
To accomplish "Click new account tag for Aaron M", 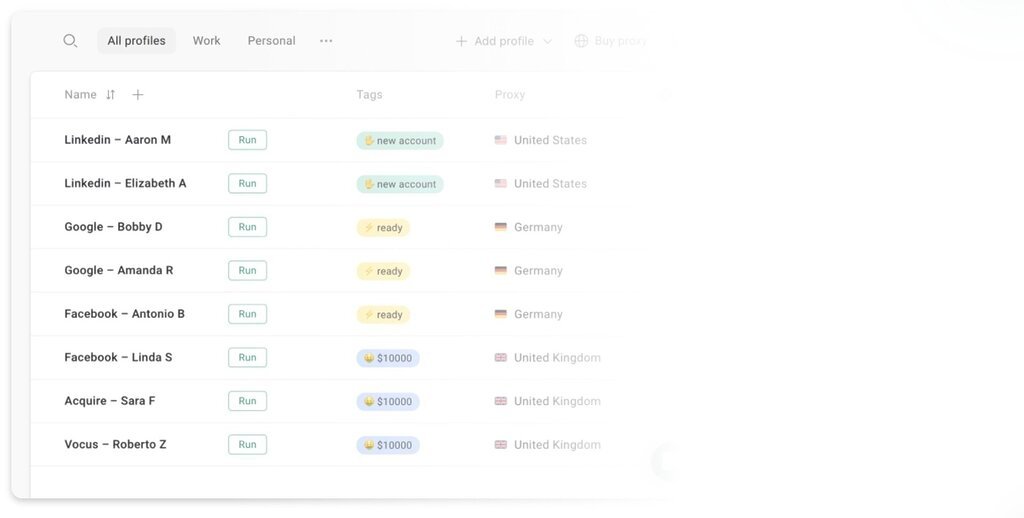I will 400,140.
